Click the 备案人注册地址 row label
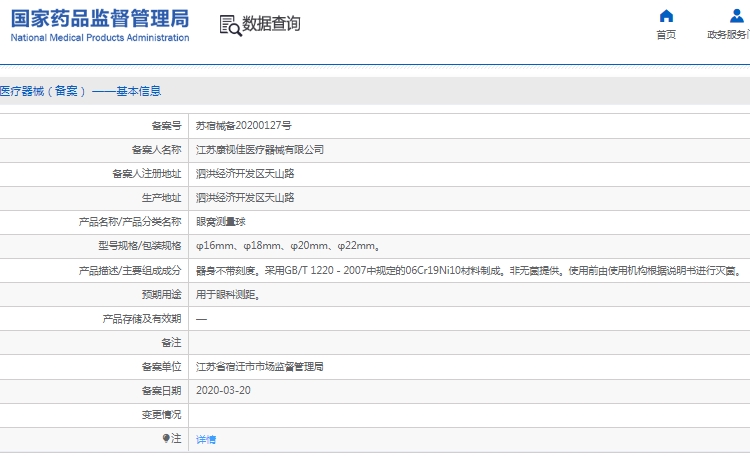The width and height of the screenshot is (750, 459). click(147, 174)
